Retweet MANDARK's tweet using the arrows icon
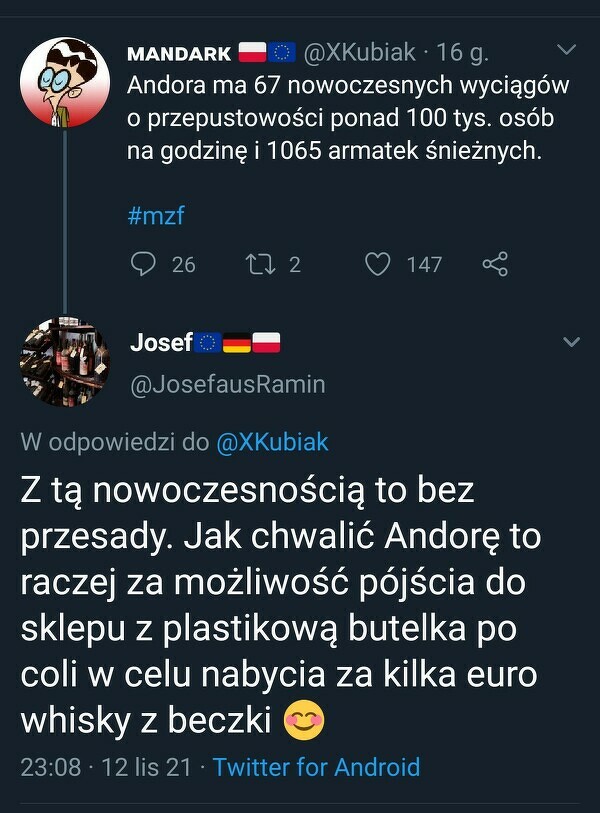Screen dimensions: 600x813 [x=259, y=264]
